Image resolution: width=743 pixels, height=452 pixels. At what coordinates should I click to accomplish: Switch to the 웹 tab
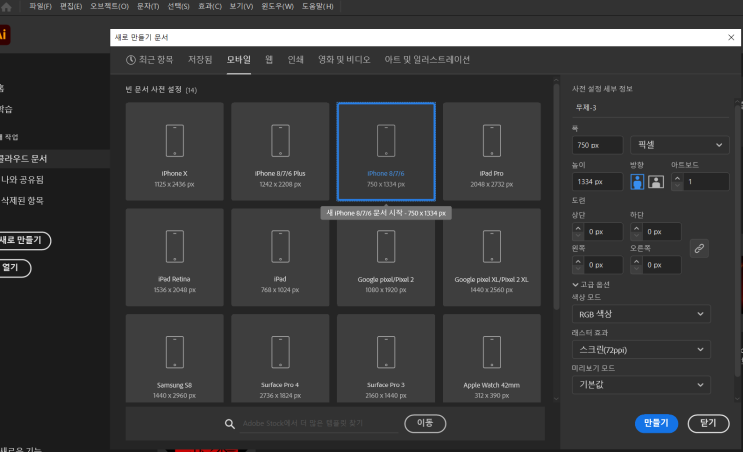pyautogui.click(x=269, y=60)
